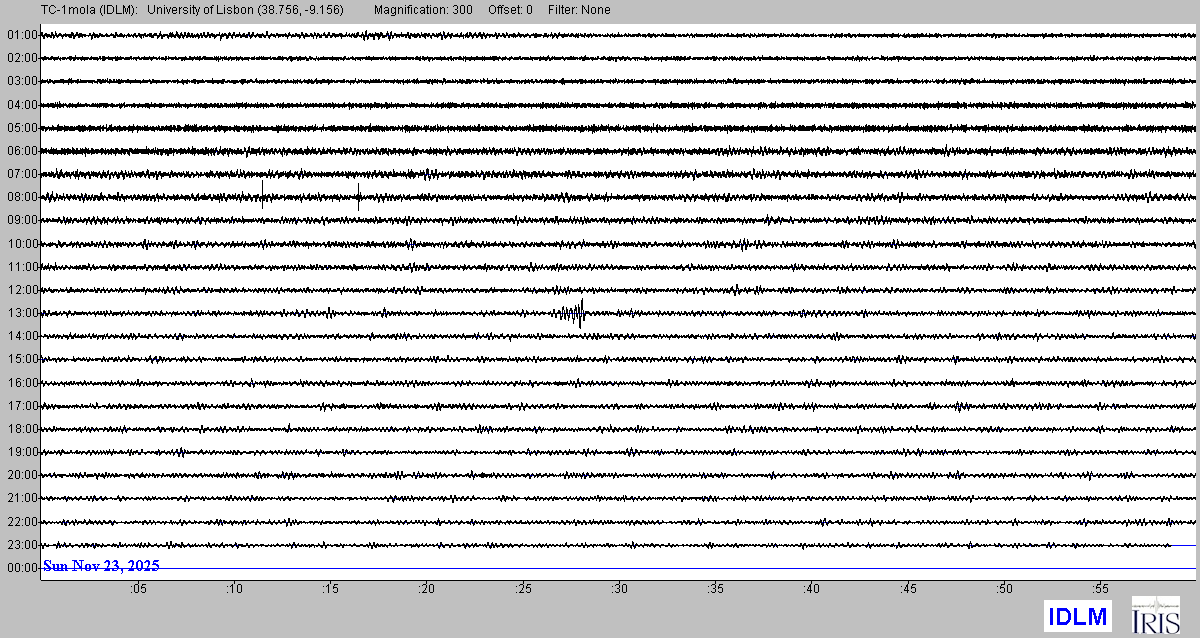Screen dimensions: 1200x638
Task: Click the :55 minute axis label
Action: coord(1100,589)
